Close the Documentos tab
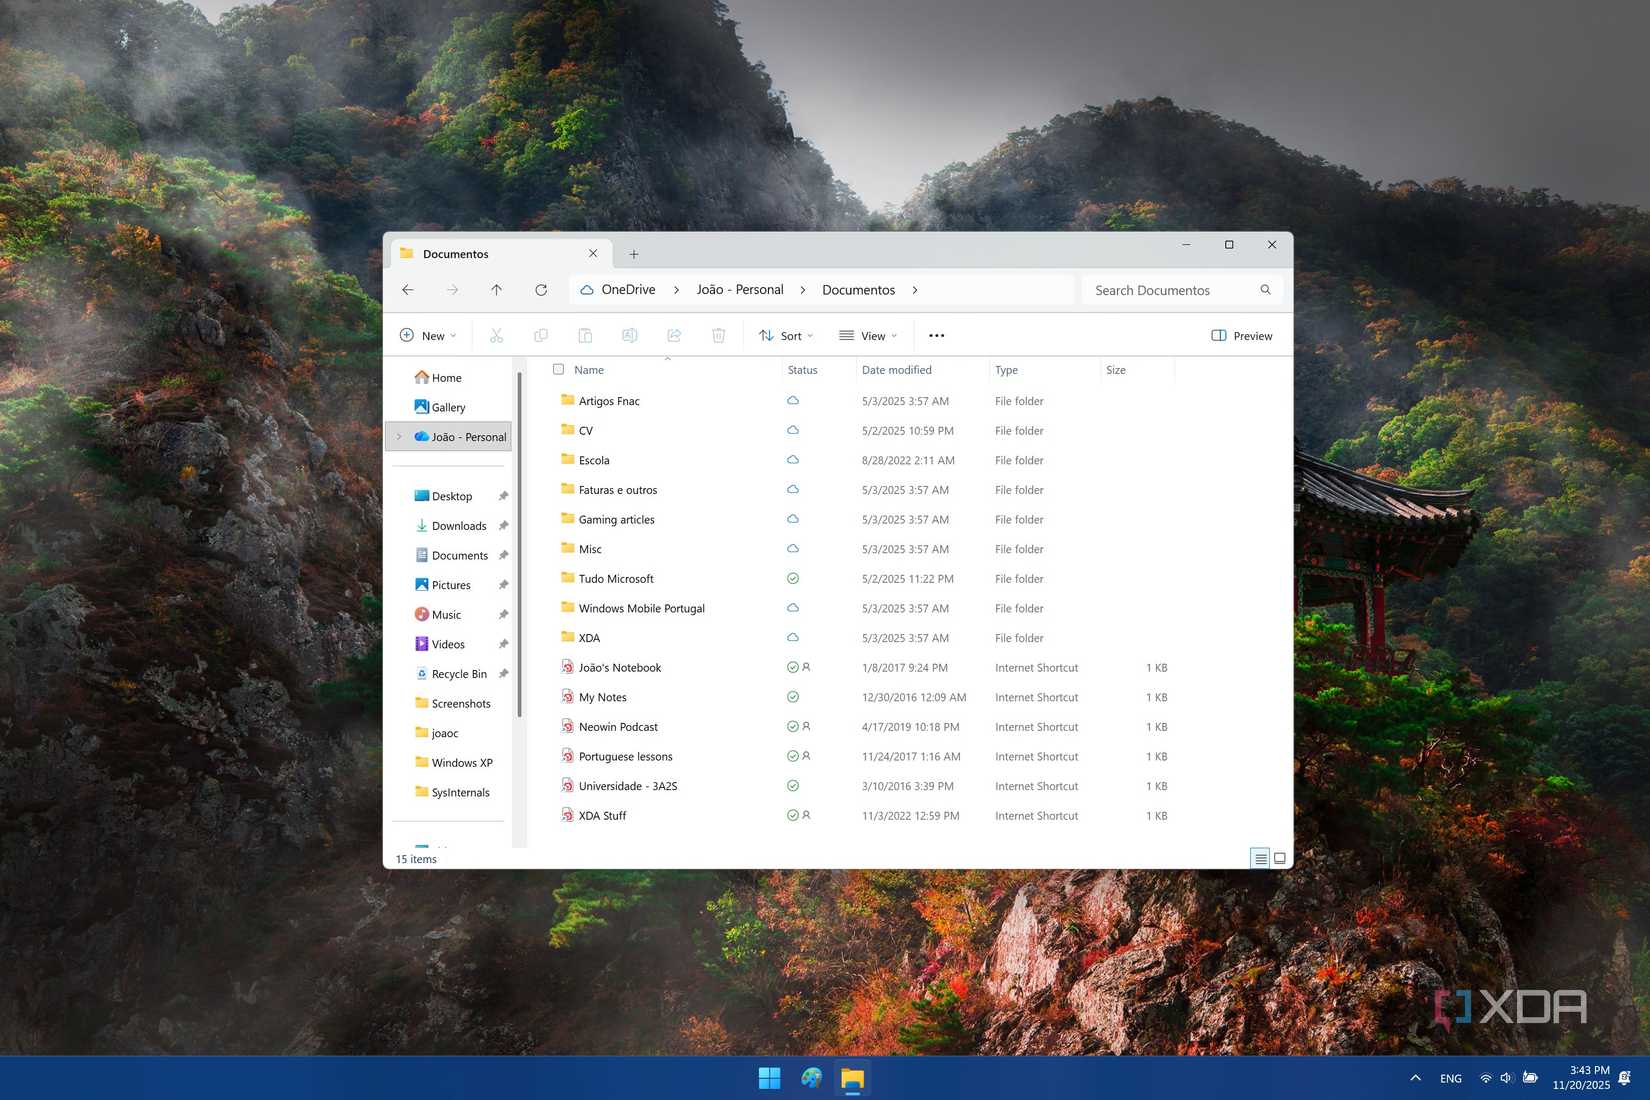The width and height of the screenshot is (1650, 1100). (593, 254)
